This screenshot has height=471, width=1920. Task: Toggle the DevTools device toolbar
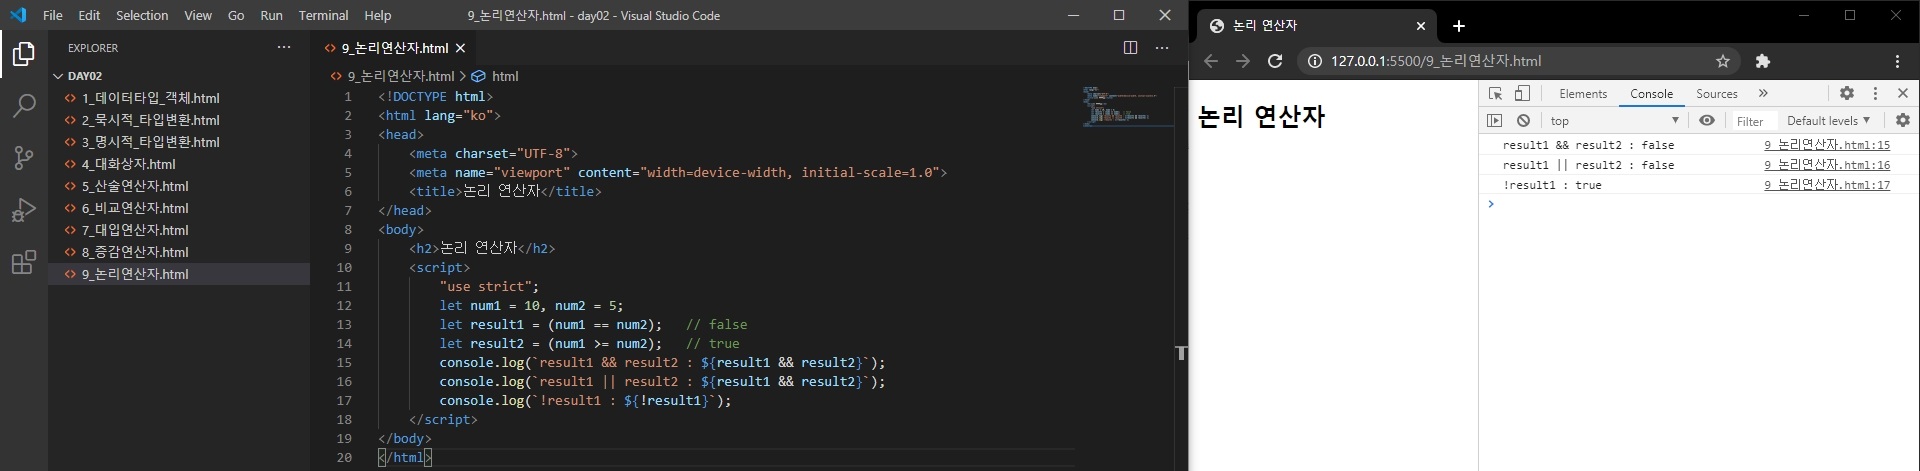1522,93
